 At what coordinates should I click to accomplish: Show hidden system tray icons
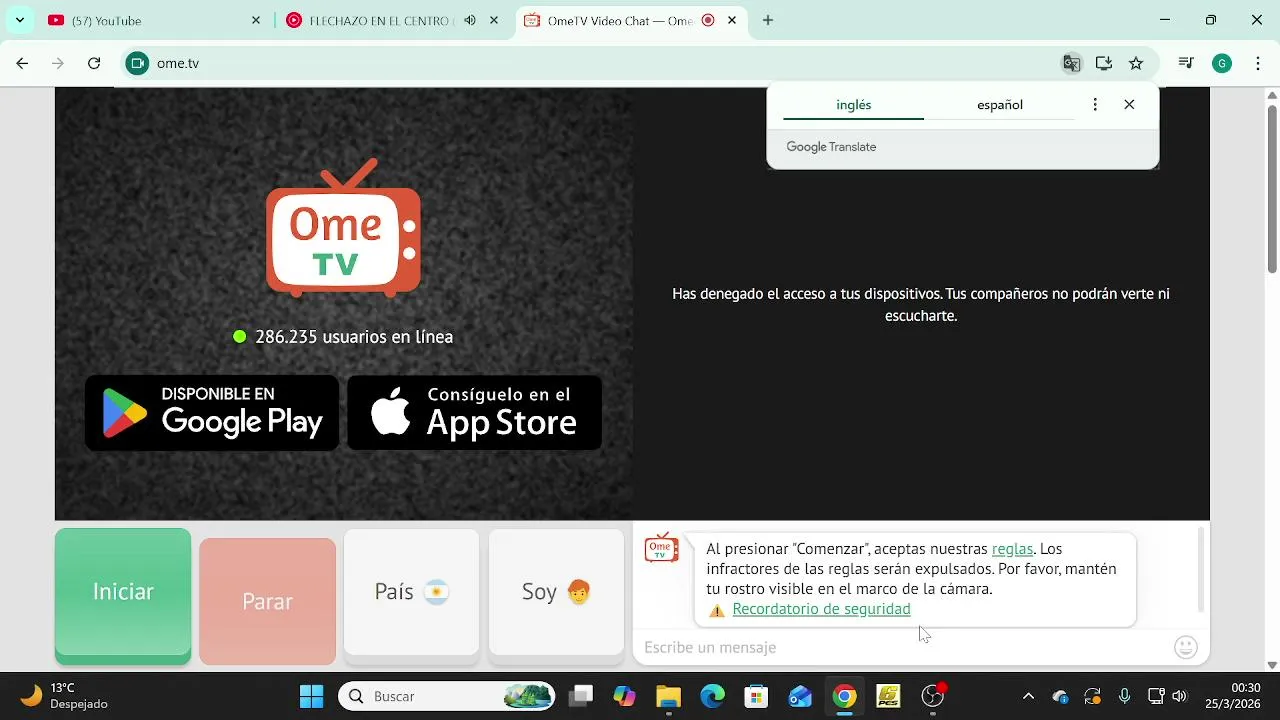click(x=1028, y=696)
